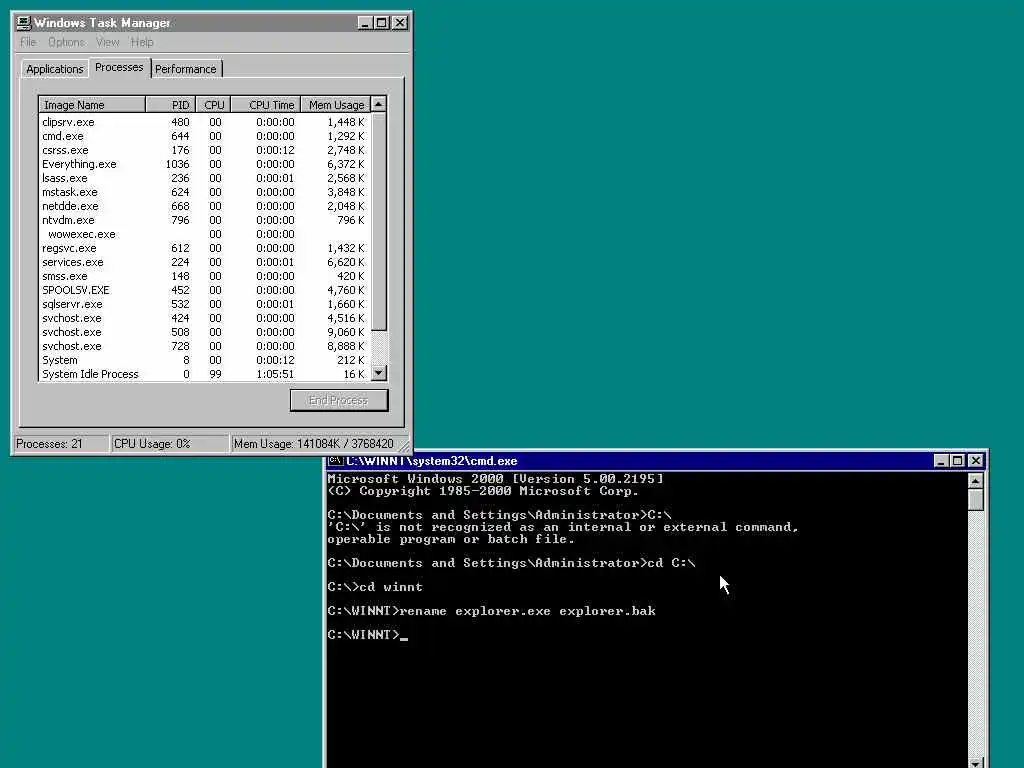Select the clipsrv.exe process row
The width and height of the screenshot is (1024, 768).
204,122
